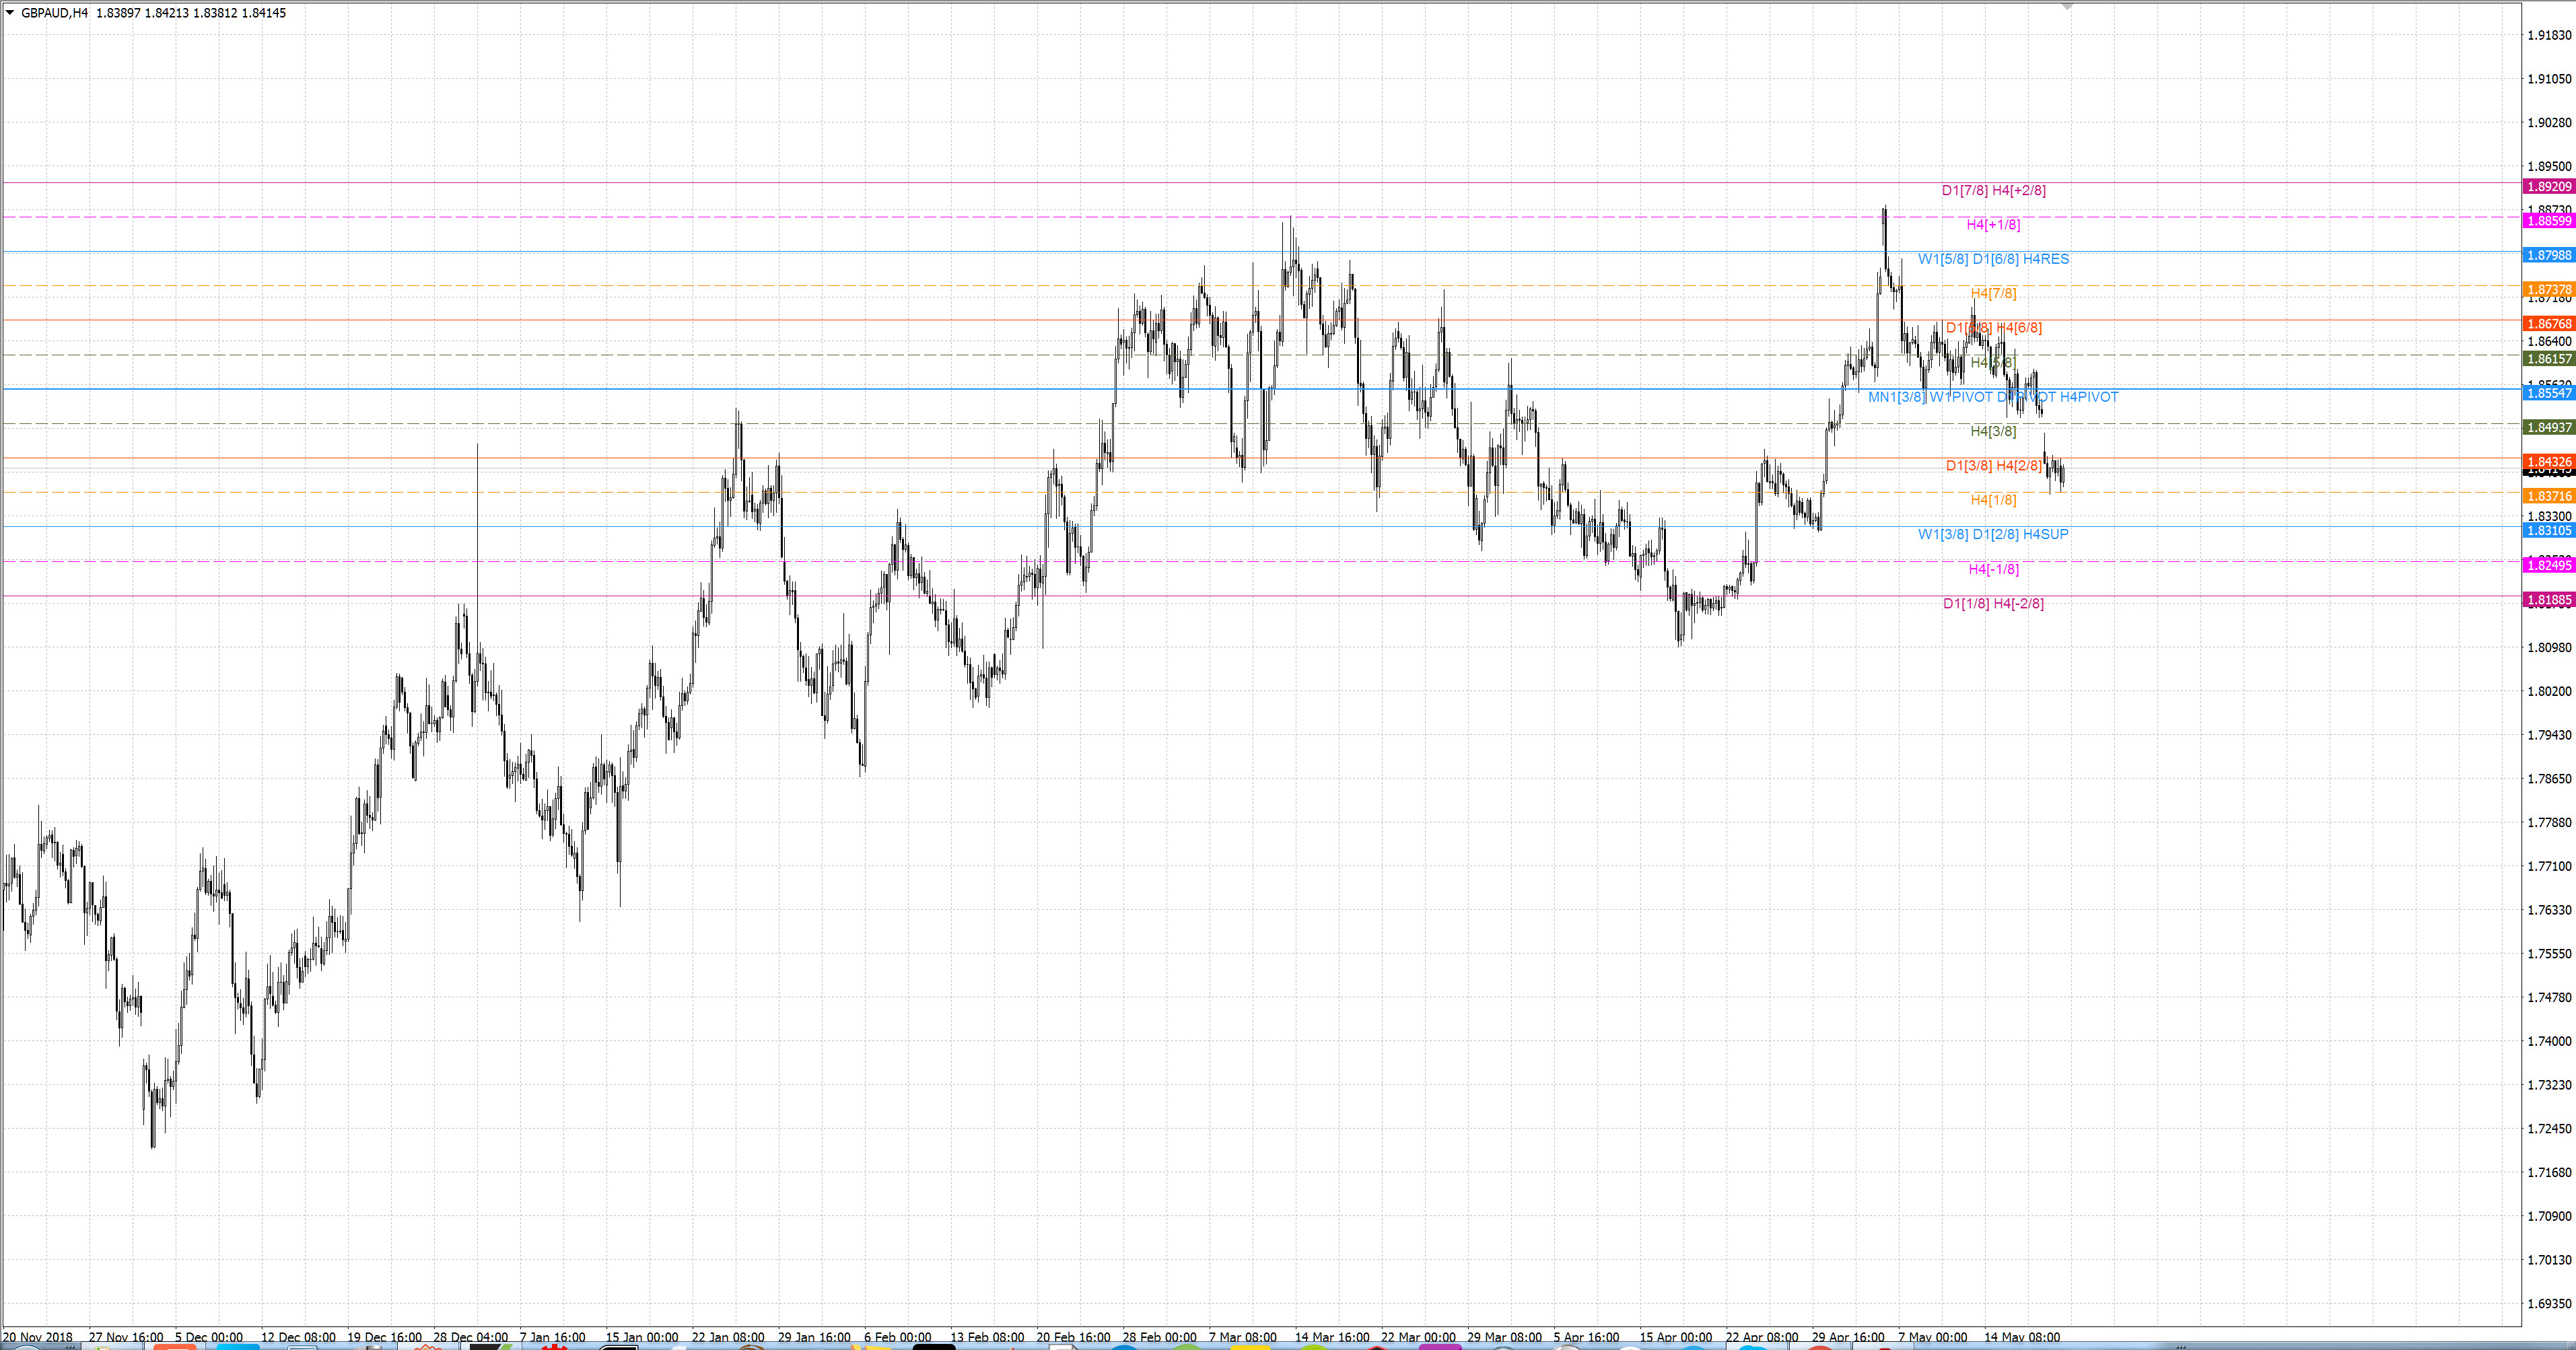Click the W1[5/8] D1[6/8] H4RES label
The height and width of the screenshot is (1350, 2576).
click(1993, 259)
